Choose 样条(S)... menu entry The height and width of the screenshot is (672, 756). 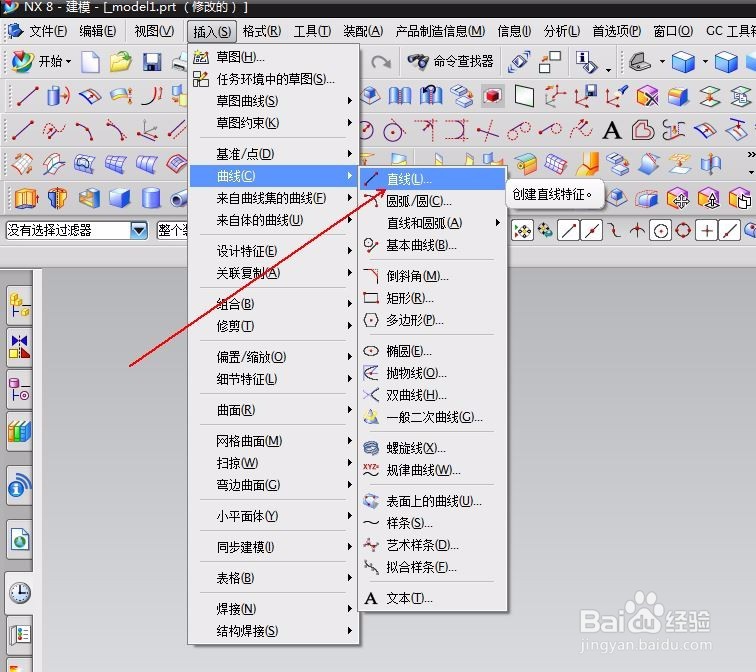pos(432,523)
